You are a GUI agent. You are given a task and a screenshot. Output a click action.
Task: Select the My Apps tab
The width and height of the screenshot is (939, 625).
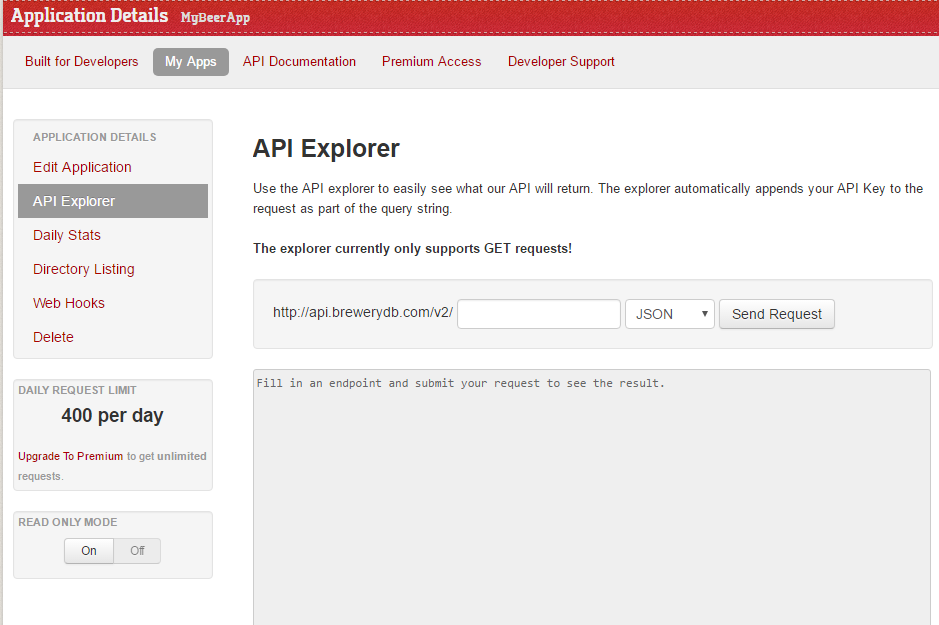point(190,62)
